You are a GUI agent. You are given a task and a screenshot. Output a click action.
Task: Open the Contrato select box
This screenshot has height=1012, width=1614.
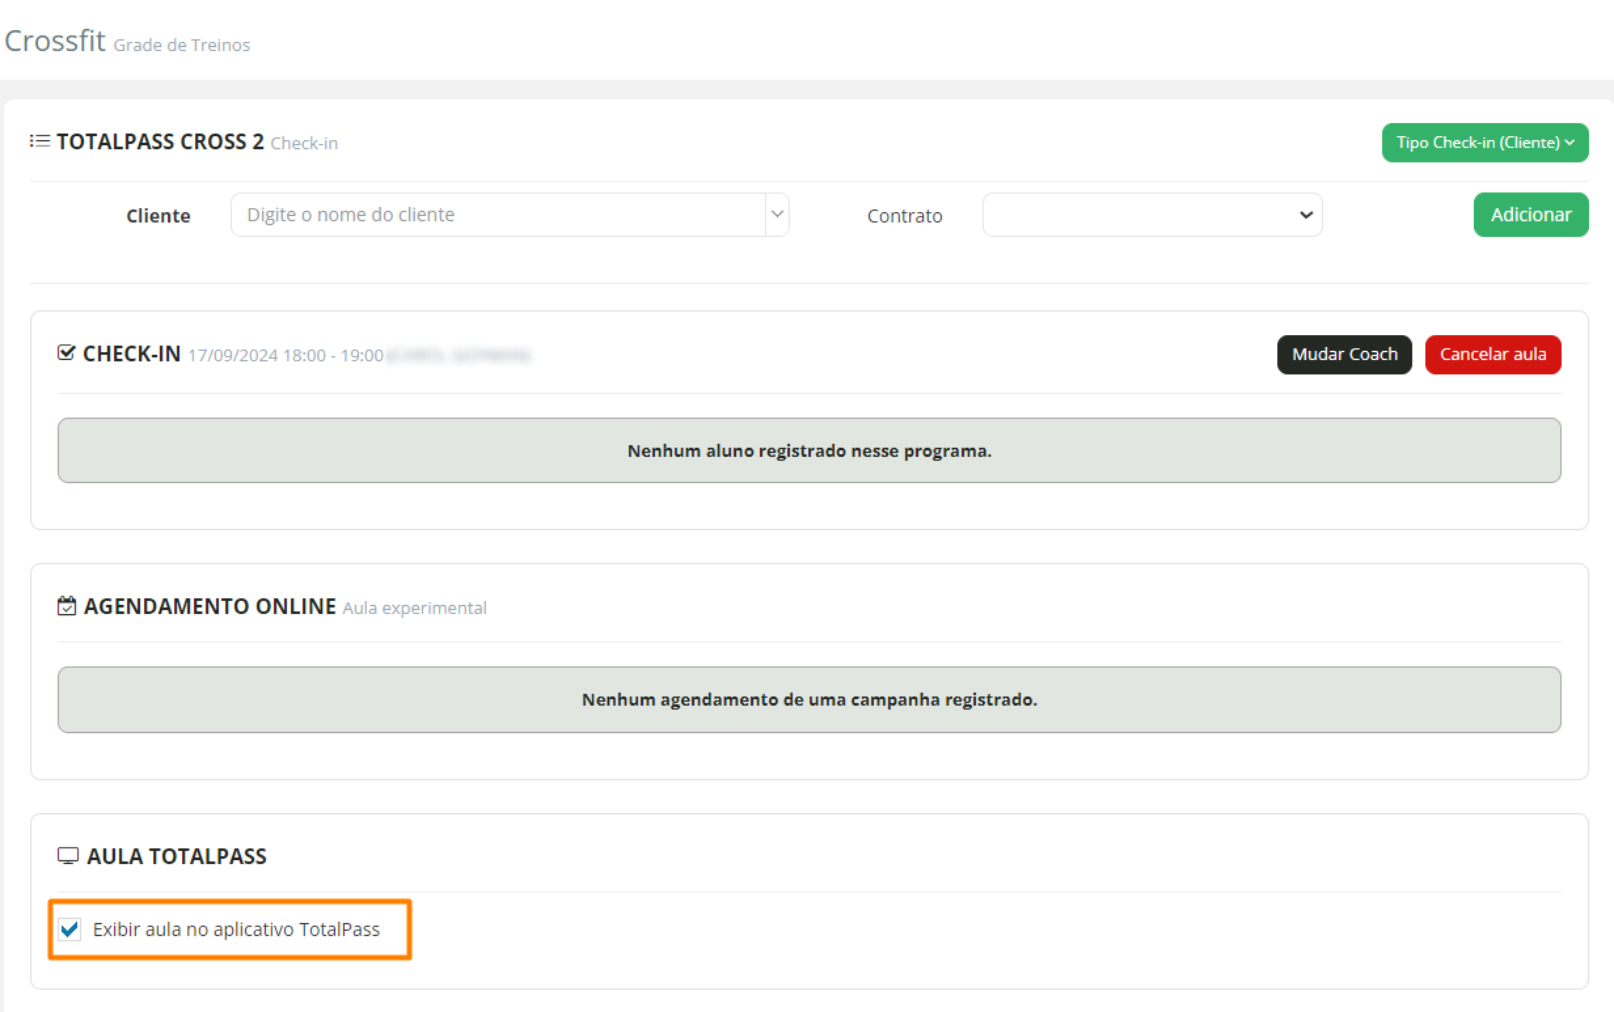(1152, 215)
